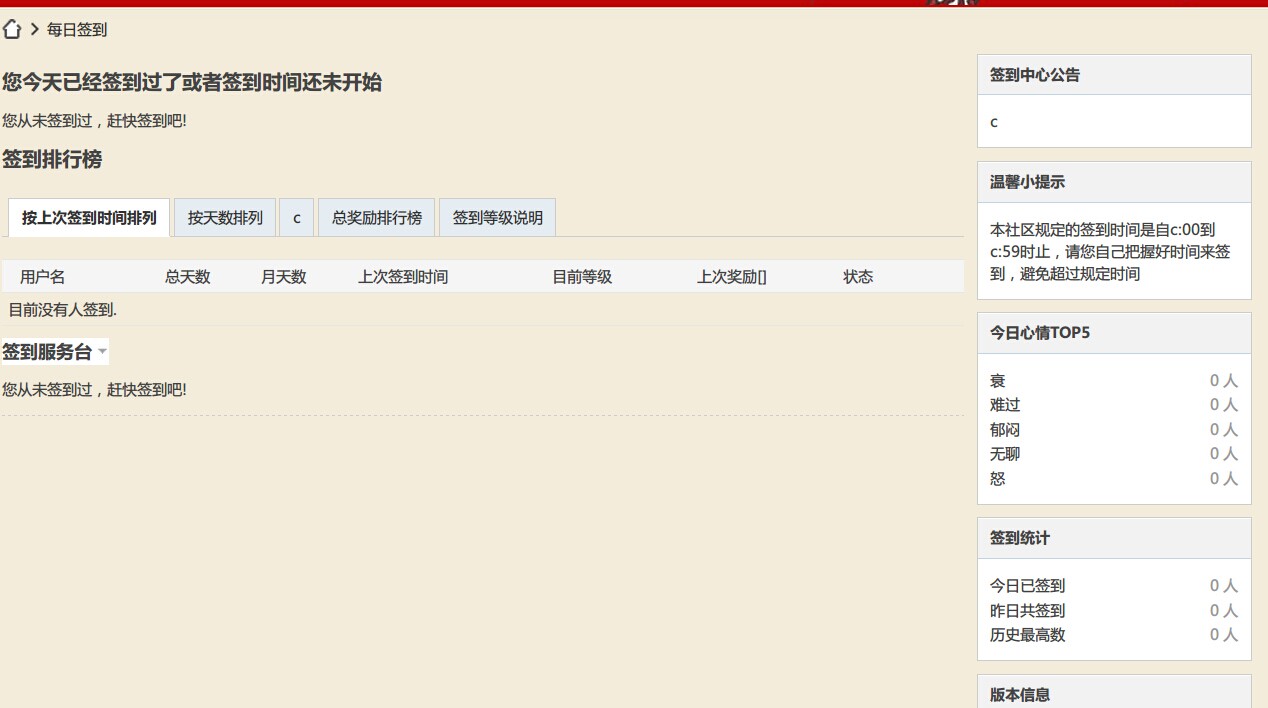Click the 总天数 column header
The height and width of the screenshot is (708, 1268).
[x=187, y=277]
